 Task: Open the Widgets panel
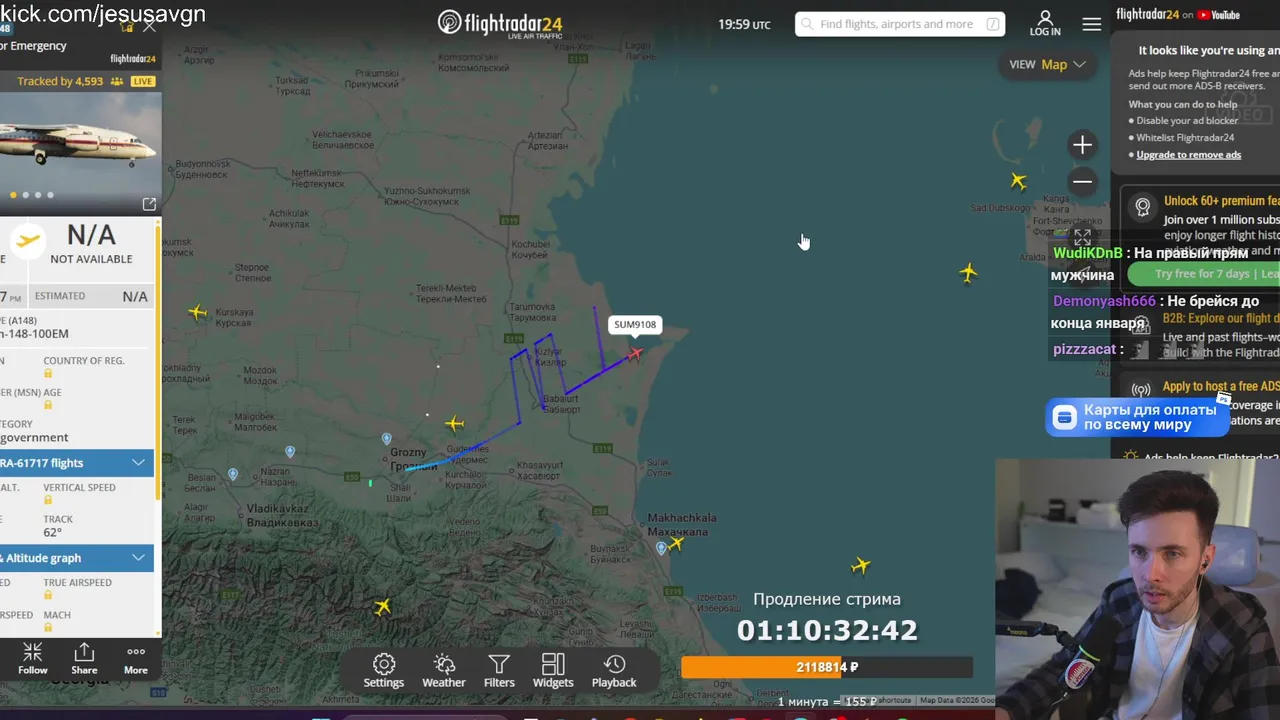[x=553, y=671]
